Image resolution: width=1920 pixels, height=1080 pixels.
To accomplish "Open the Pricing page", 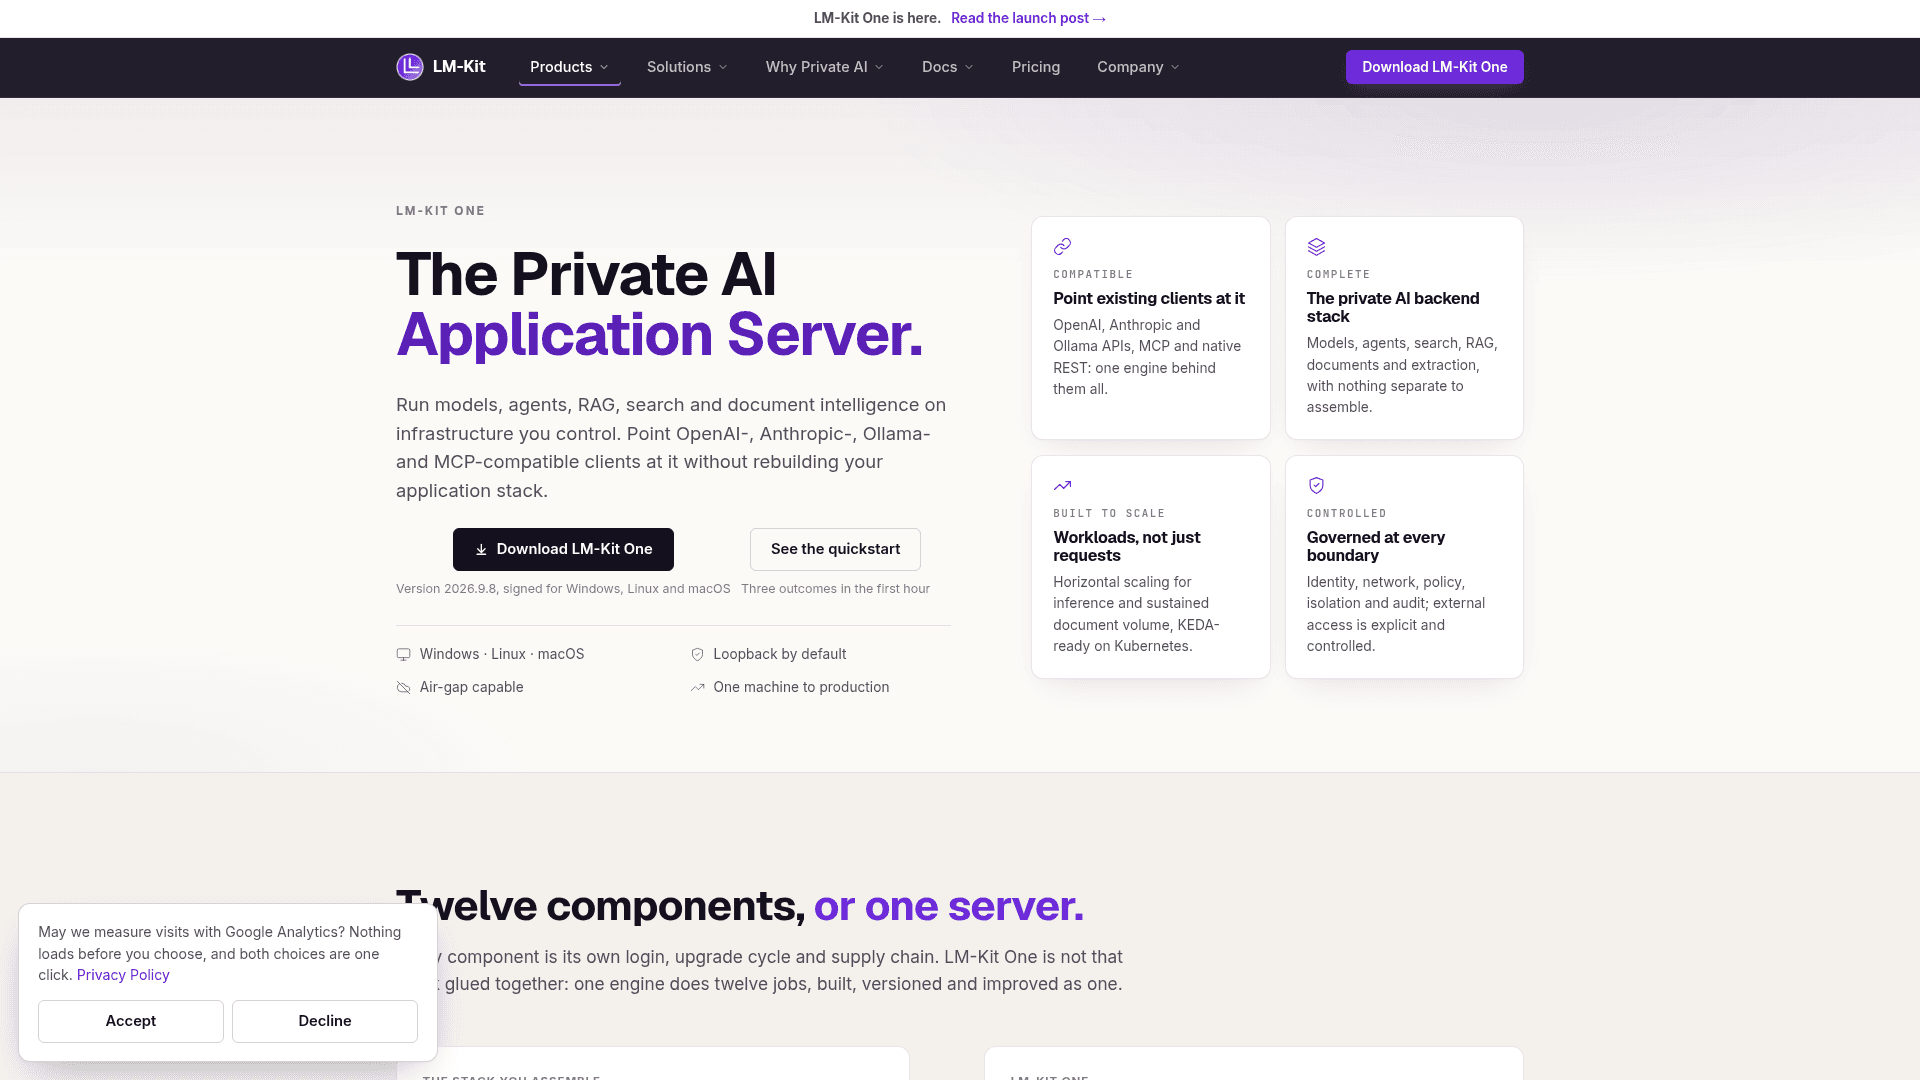I will [x=1035, y=67].
